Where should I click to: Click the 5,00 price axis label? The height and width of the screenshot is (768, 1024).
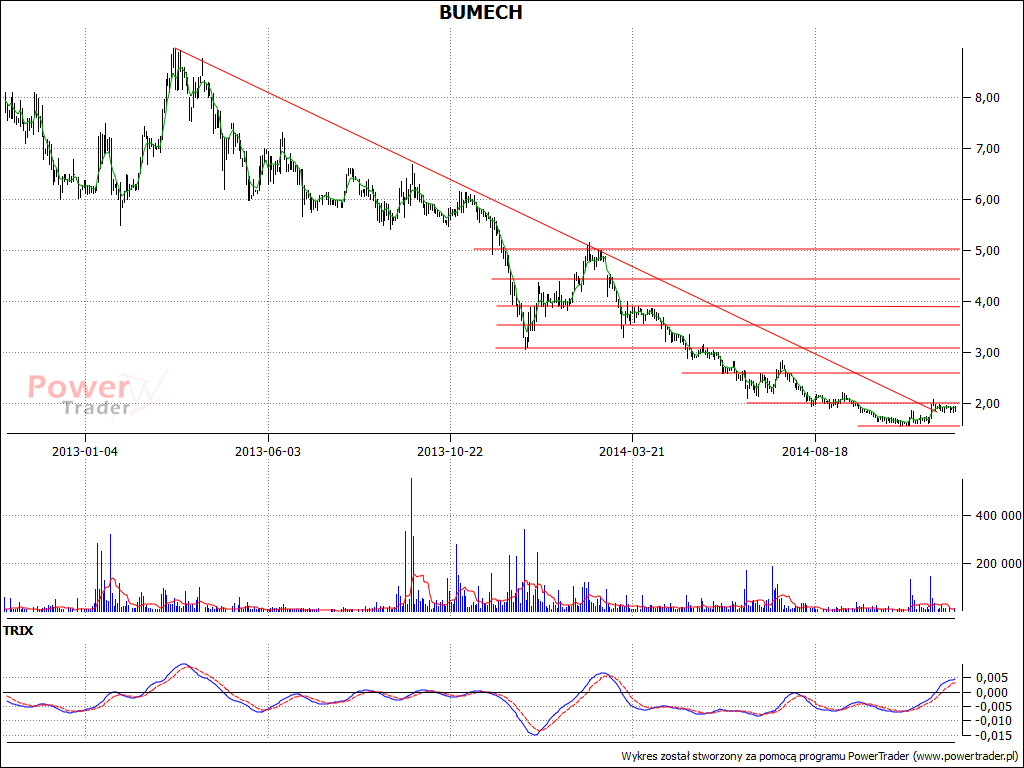(x=987, y=251)
